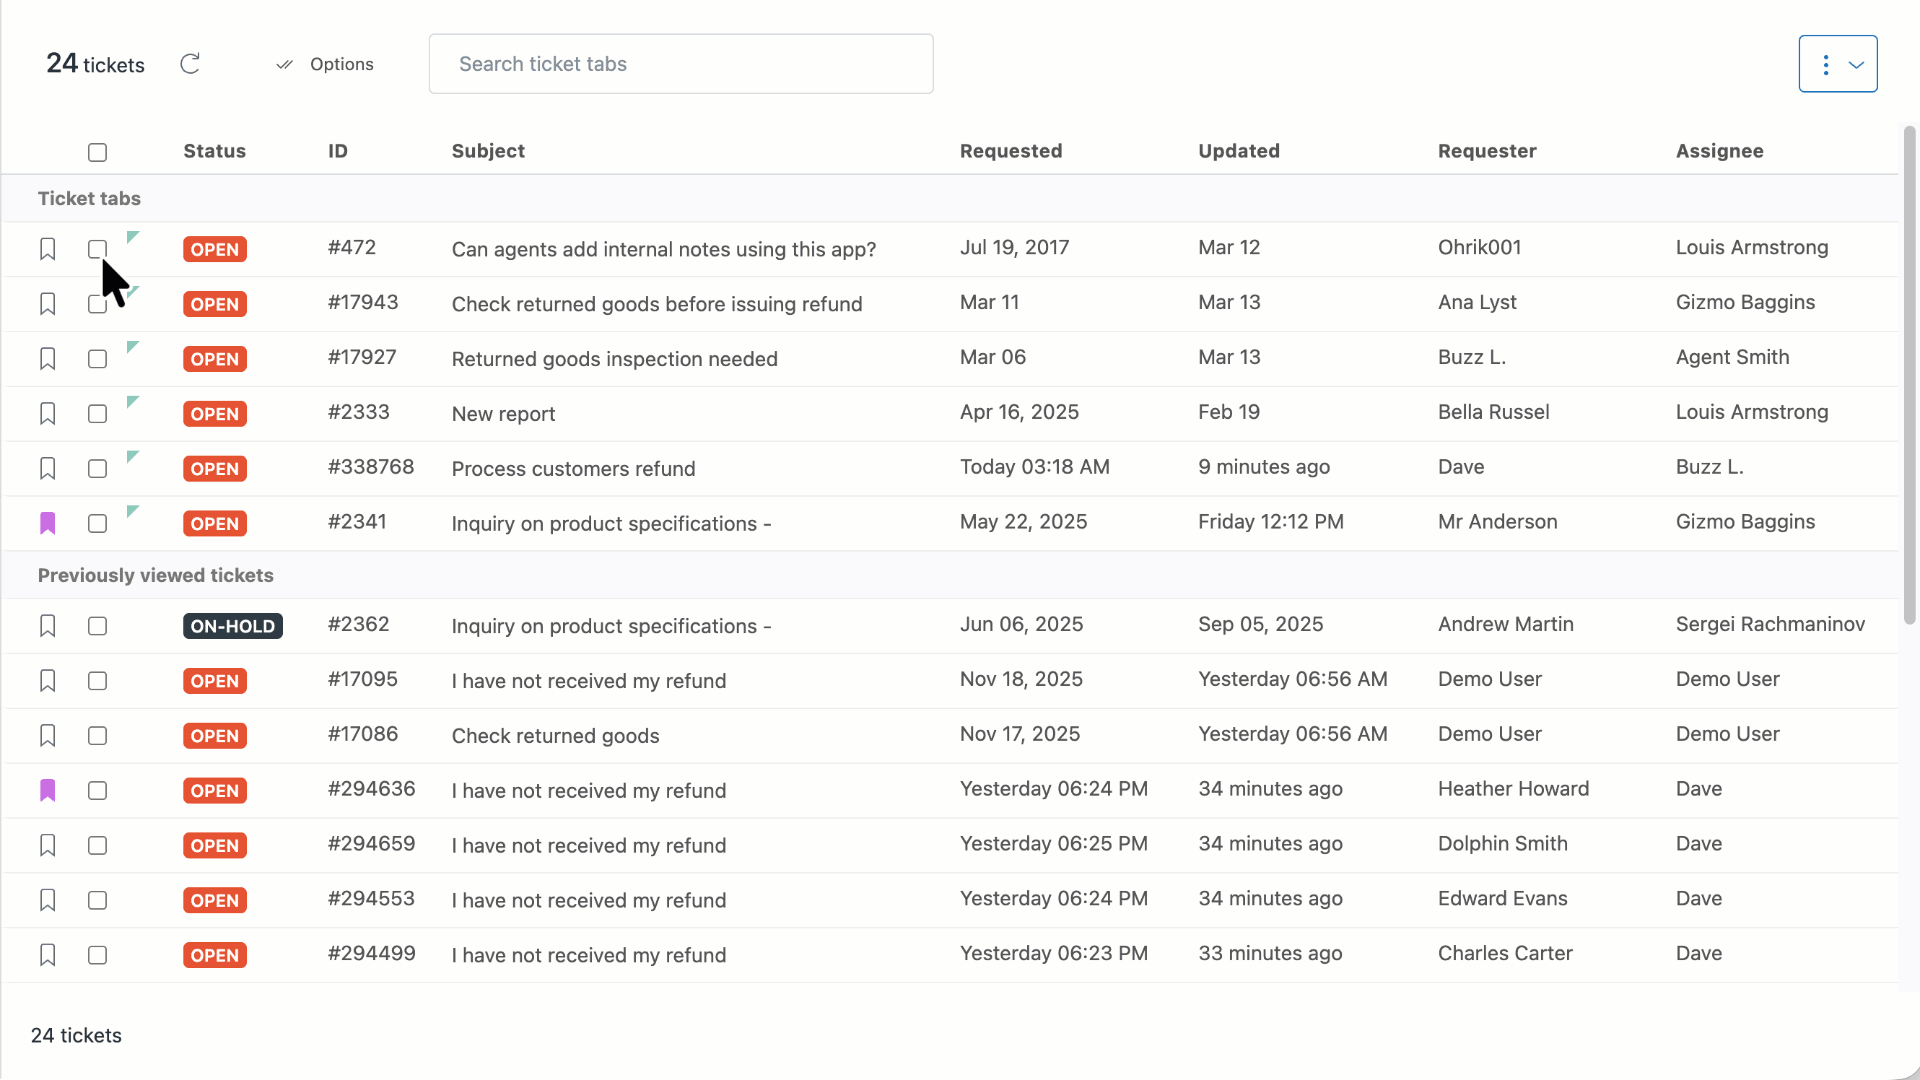Select ticket #17095 checkbox

coord(97,681)
